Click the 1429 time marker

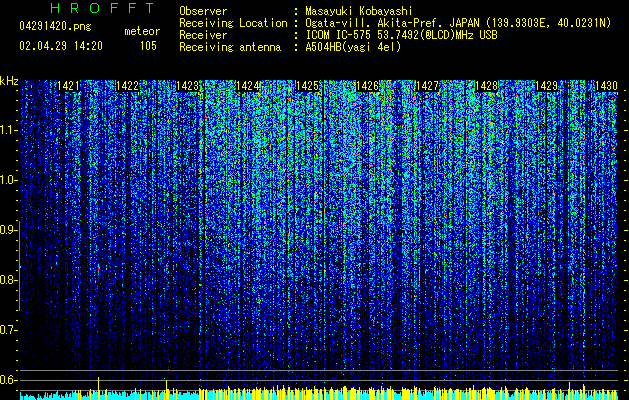[x=547, y=86]
